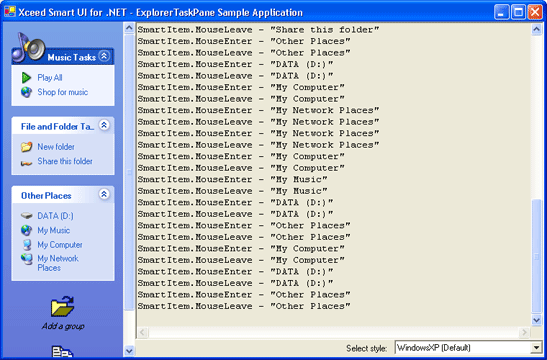Maximize the application window
The height and width of the screenshot is (360, 547).
point(518,13)
